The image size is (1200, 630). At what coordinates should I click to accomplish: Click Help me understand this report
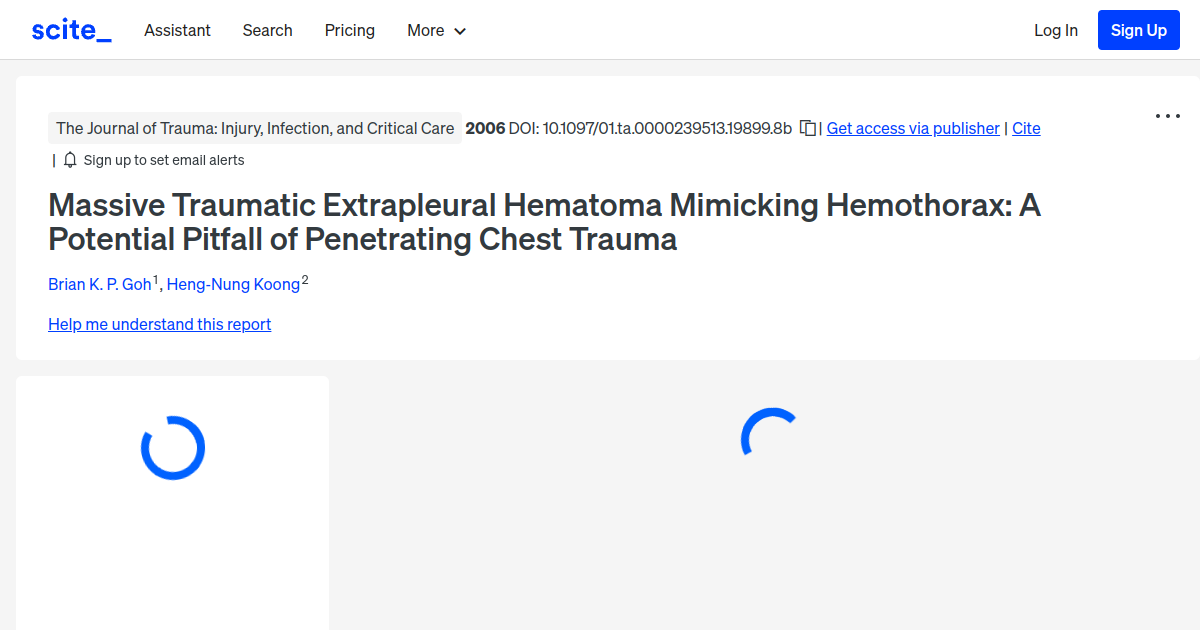click(x=159, y=324)
